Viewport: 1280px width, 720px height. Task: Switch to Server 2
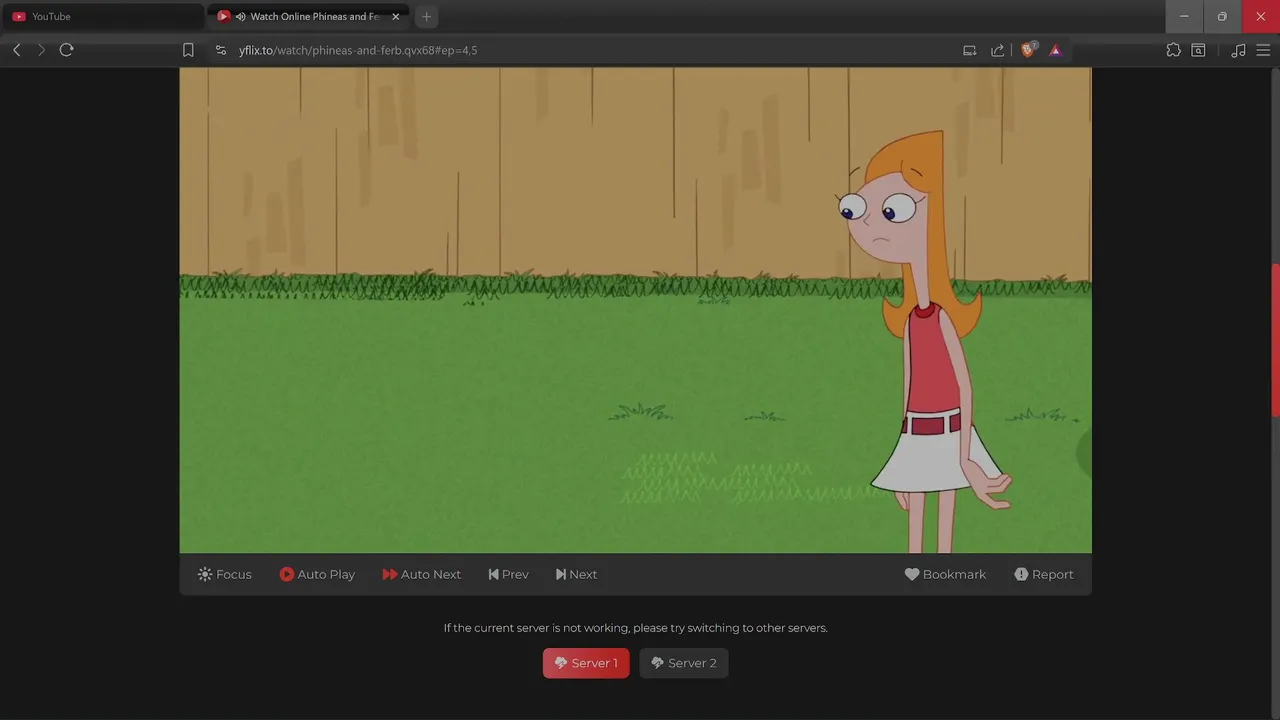tap(684, 663)
